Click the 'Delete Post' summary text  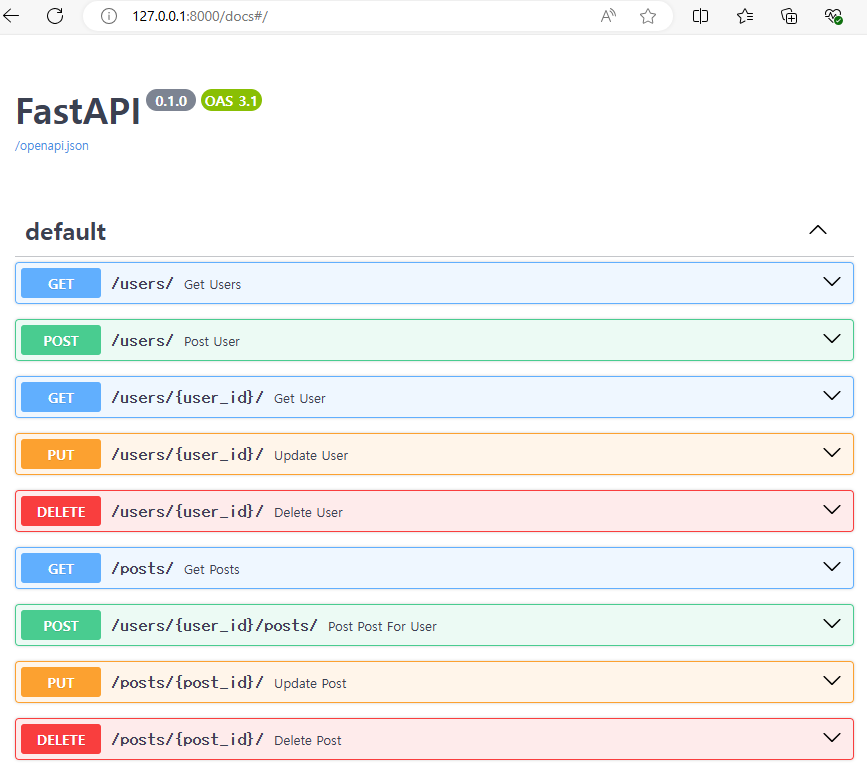pos(307,740)
